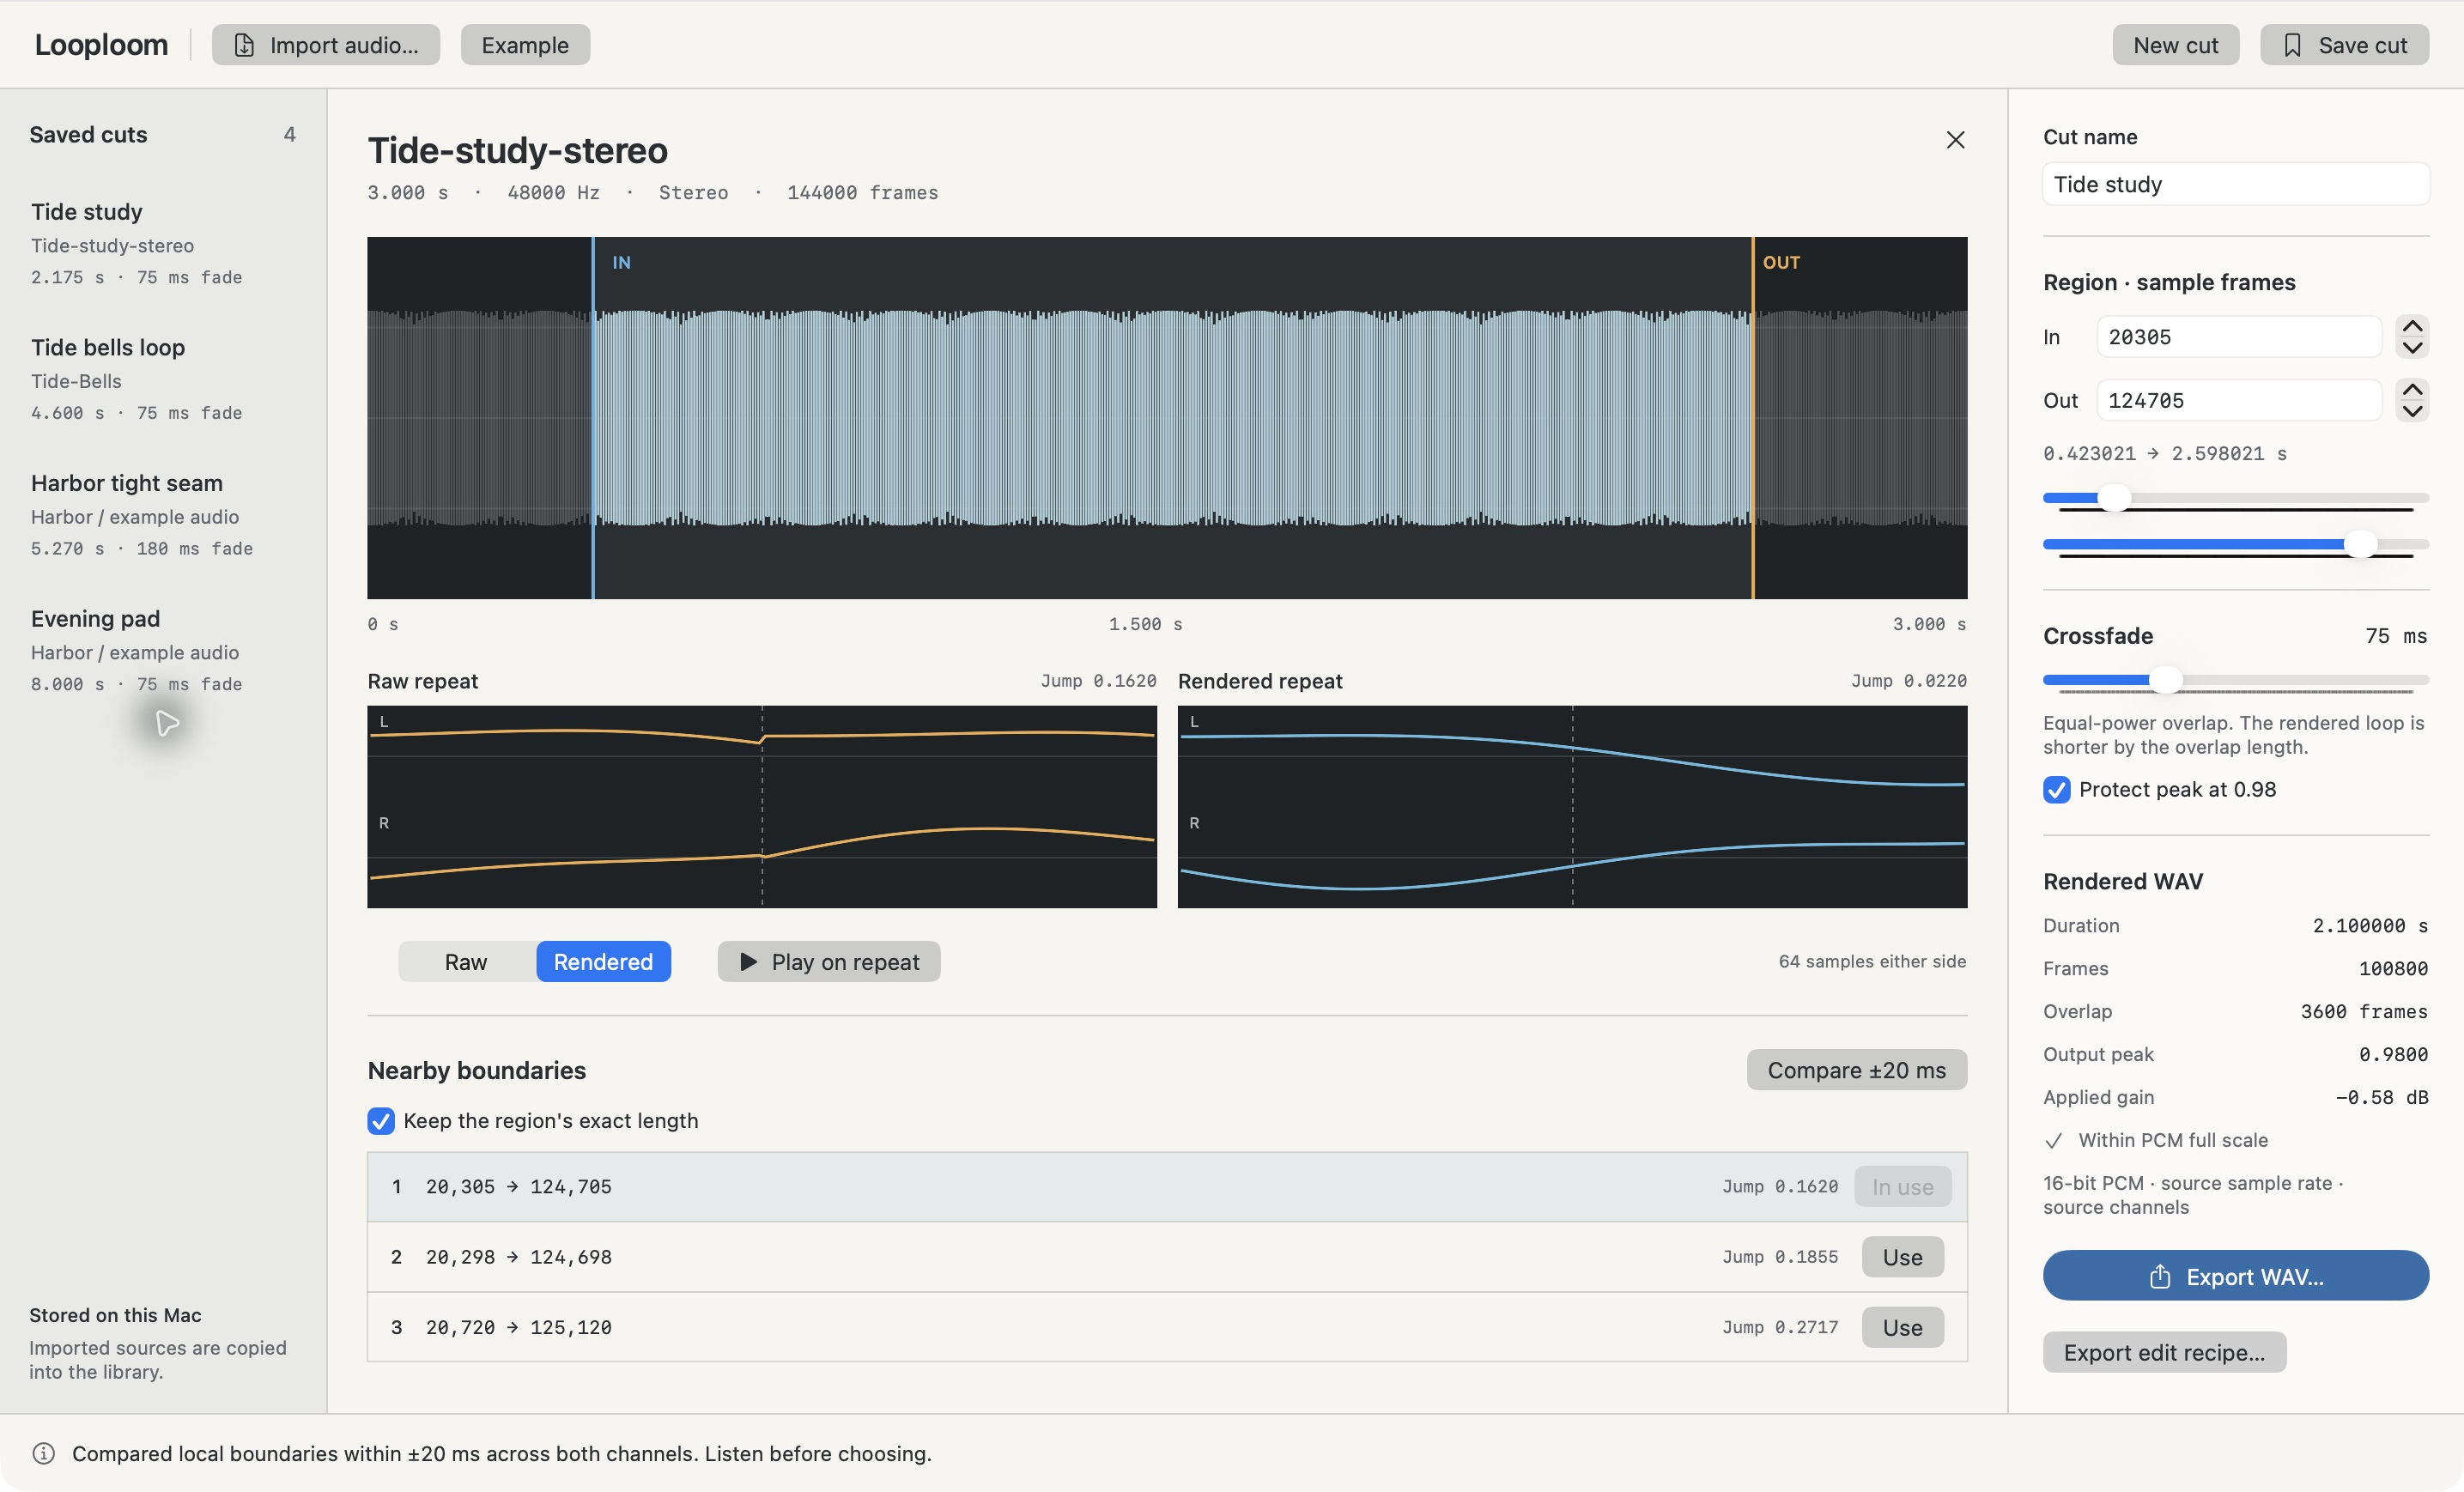
Task: Click the info icon in the status bar
Action: (x=43, y=1453)
